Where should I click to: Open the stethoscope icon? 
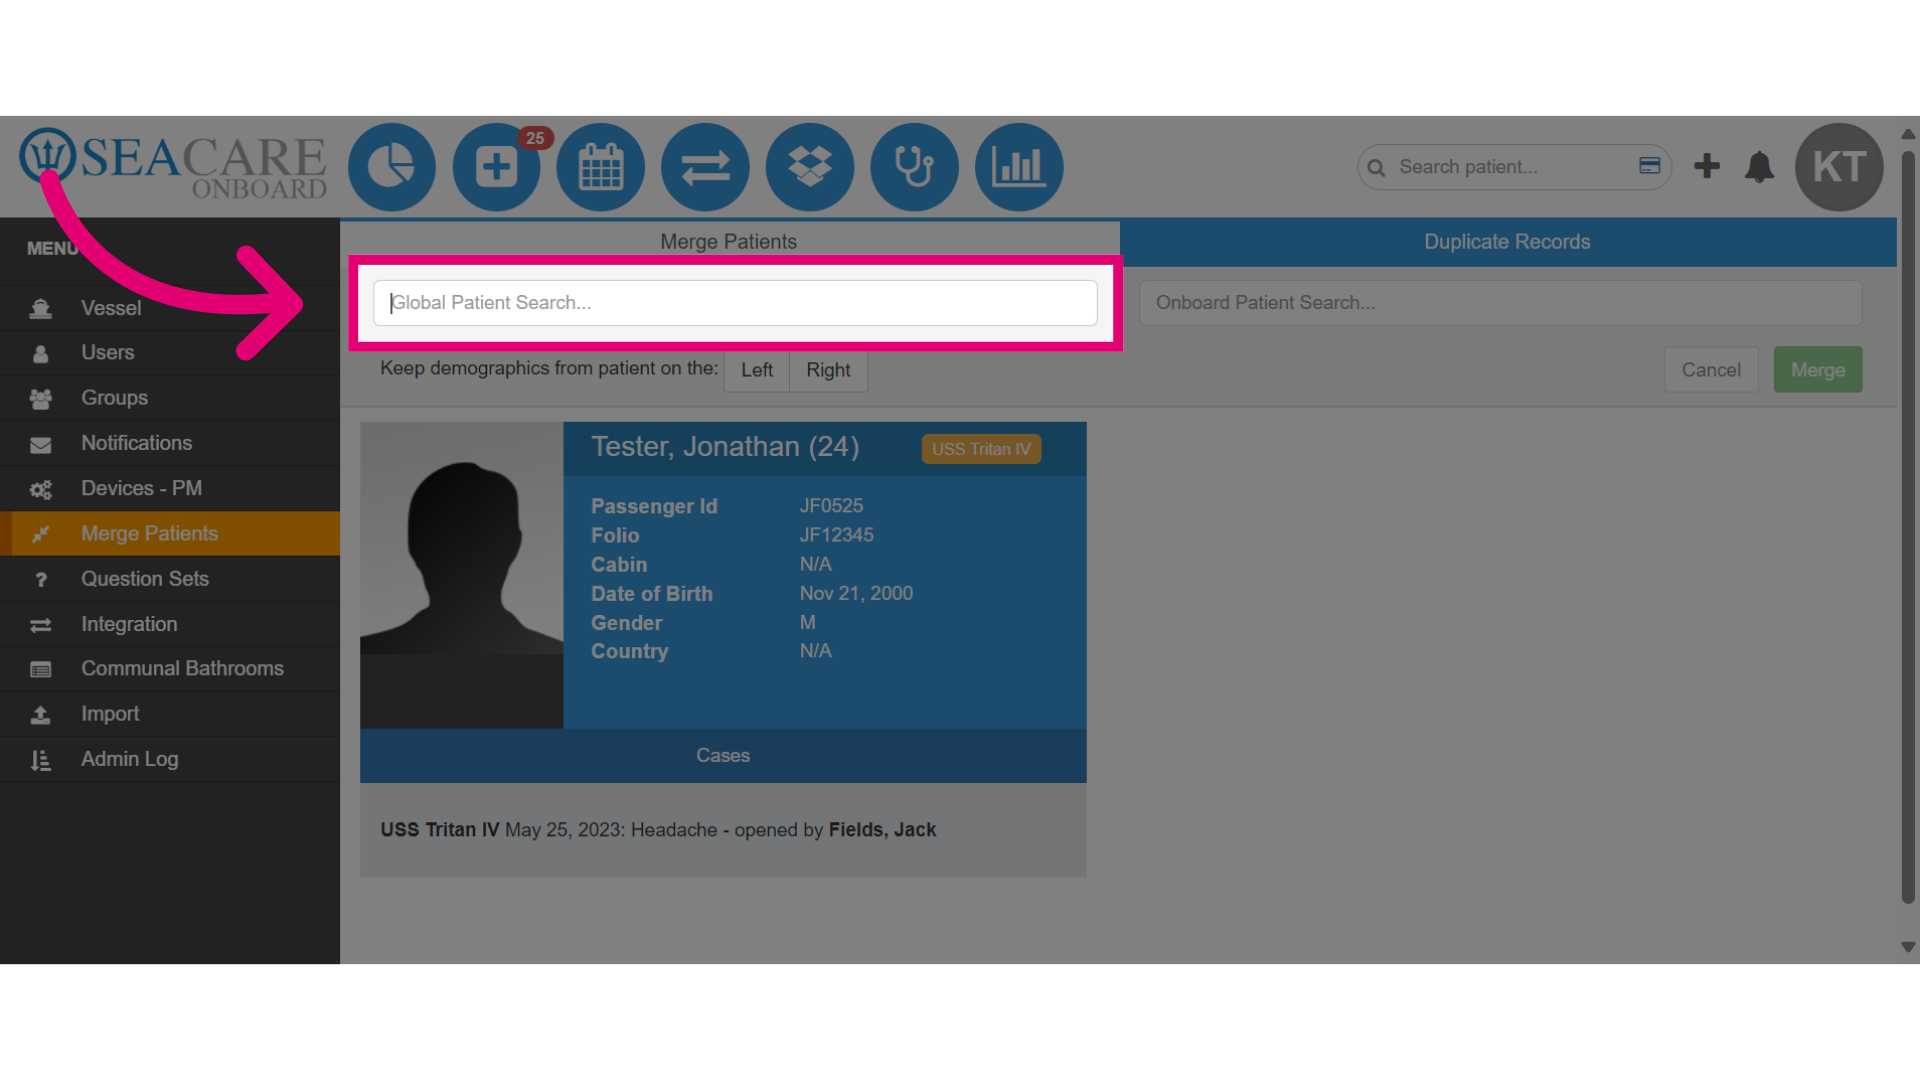tap(915, 167)
